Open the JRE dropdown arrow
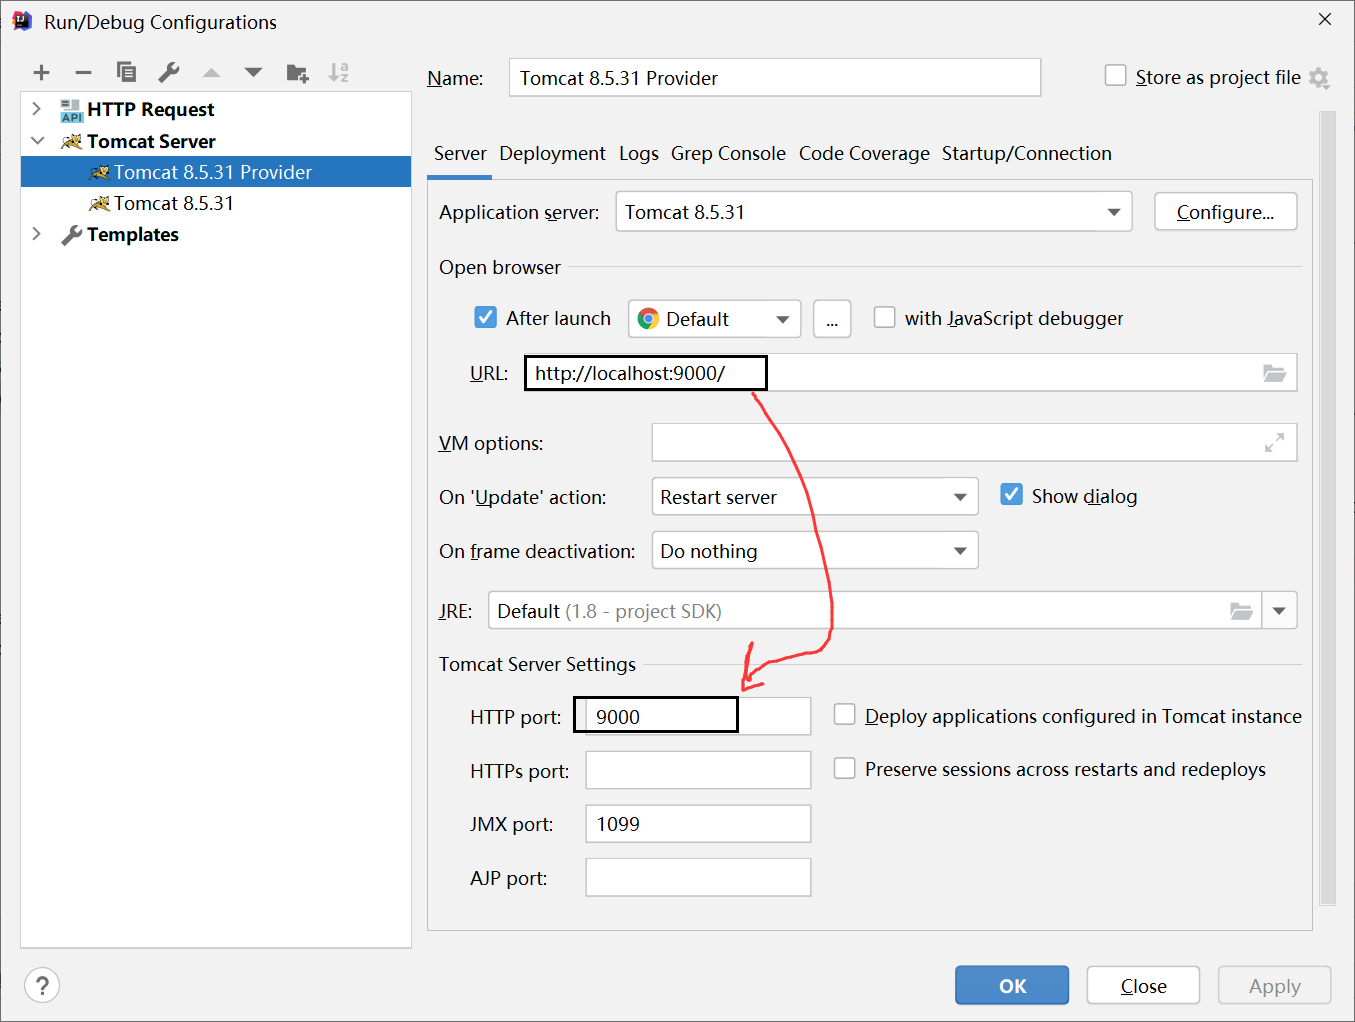This screenshot has width=1355, height=1022. [x=1279, y=611]
